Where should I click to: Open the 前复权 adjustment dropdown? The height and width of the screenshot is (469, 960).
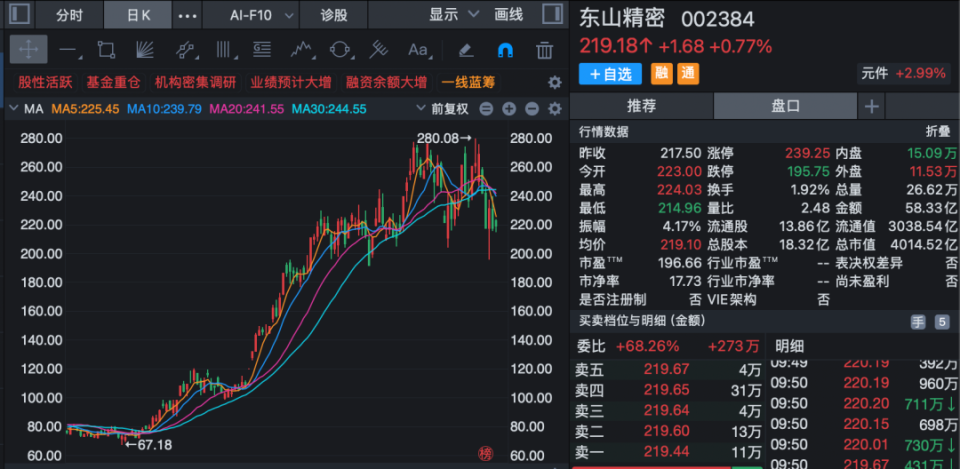[x=443, y=109]
